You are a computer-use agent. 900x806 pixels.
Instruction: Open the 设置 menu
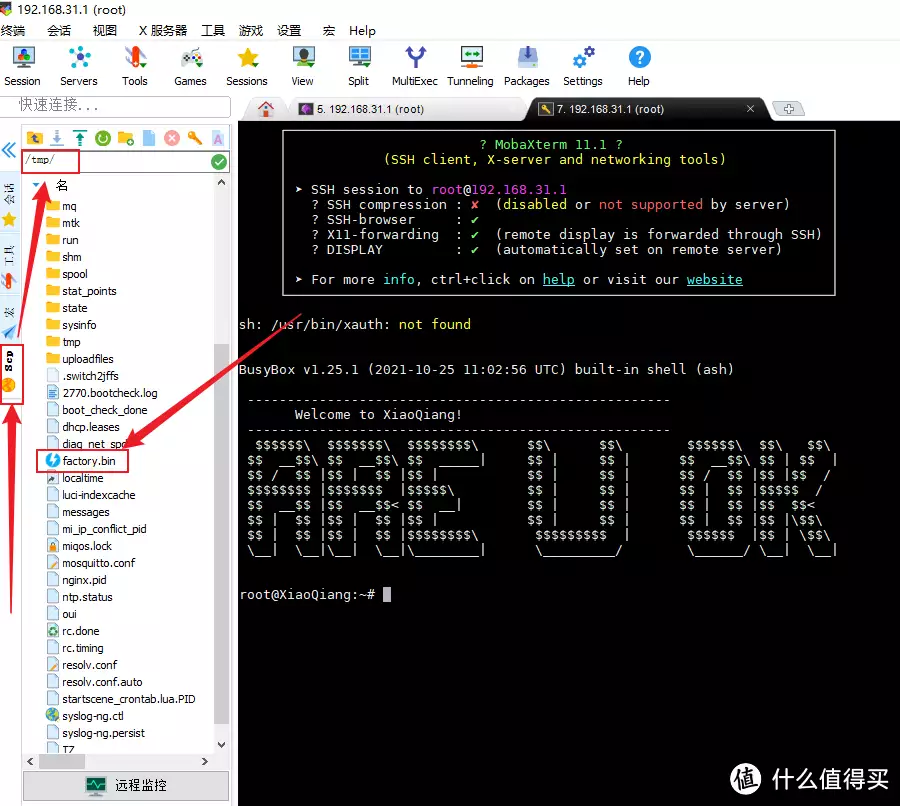pos(289,30)
